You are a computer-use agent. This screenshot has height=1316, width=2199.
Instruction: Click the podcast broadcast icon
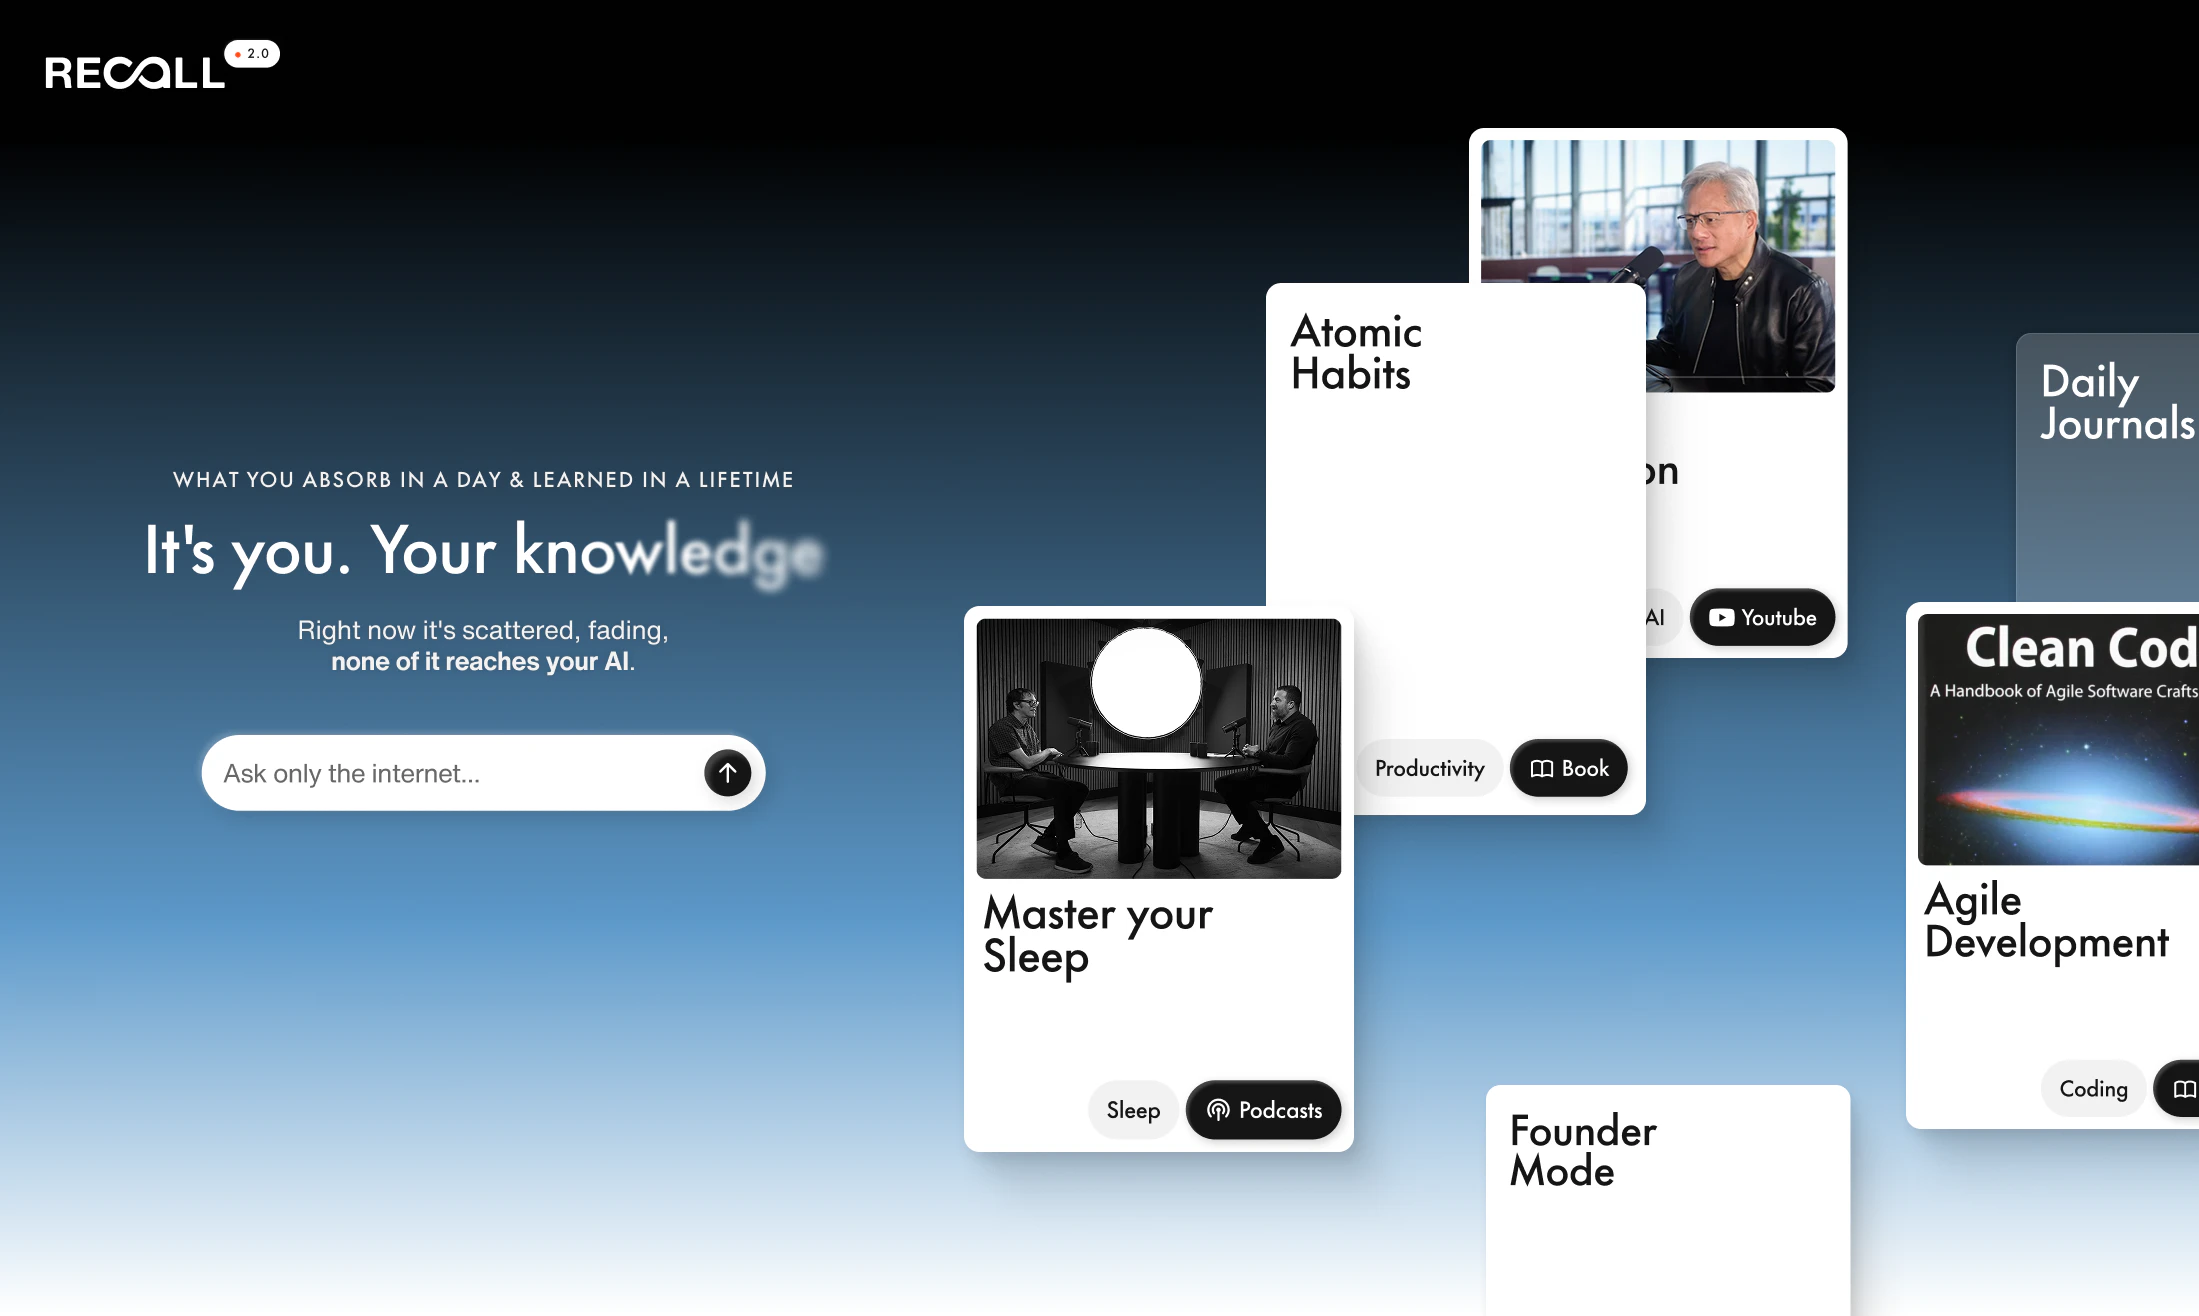(x=1218, y=1110)
